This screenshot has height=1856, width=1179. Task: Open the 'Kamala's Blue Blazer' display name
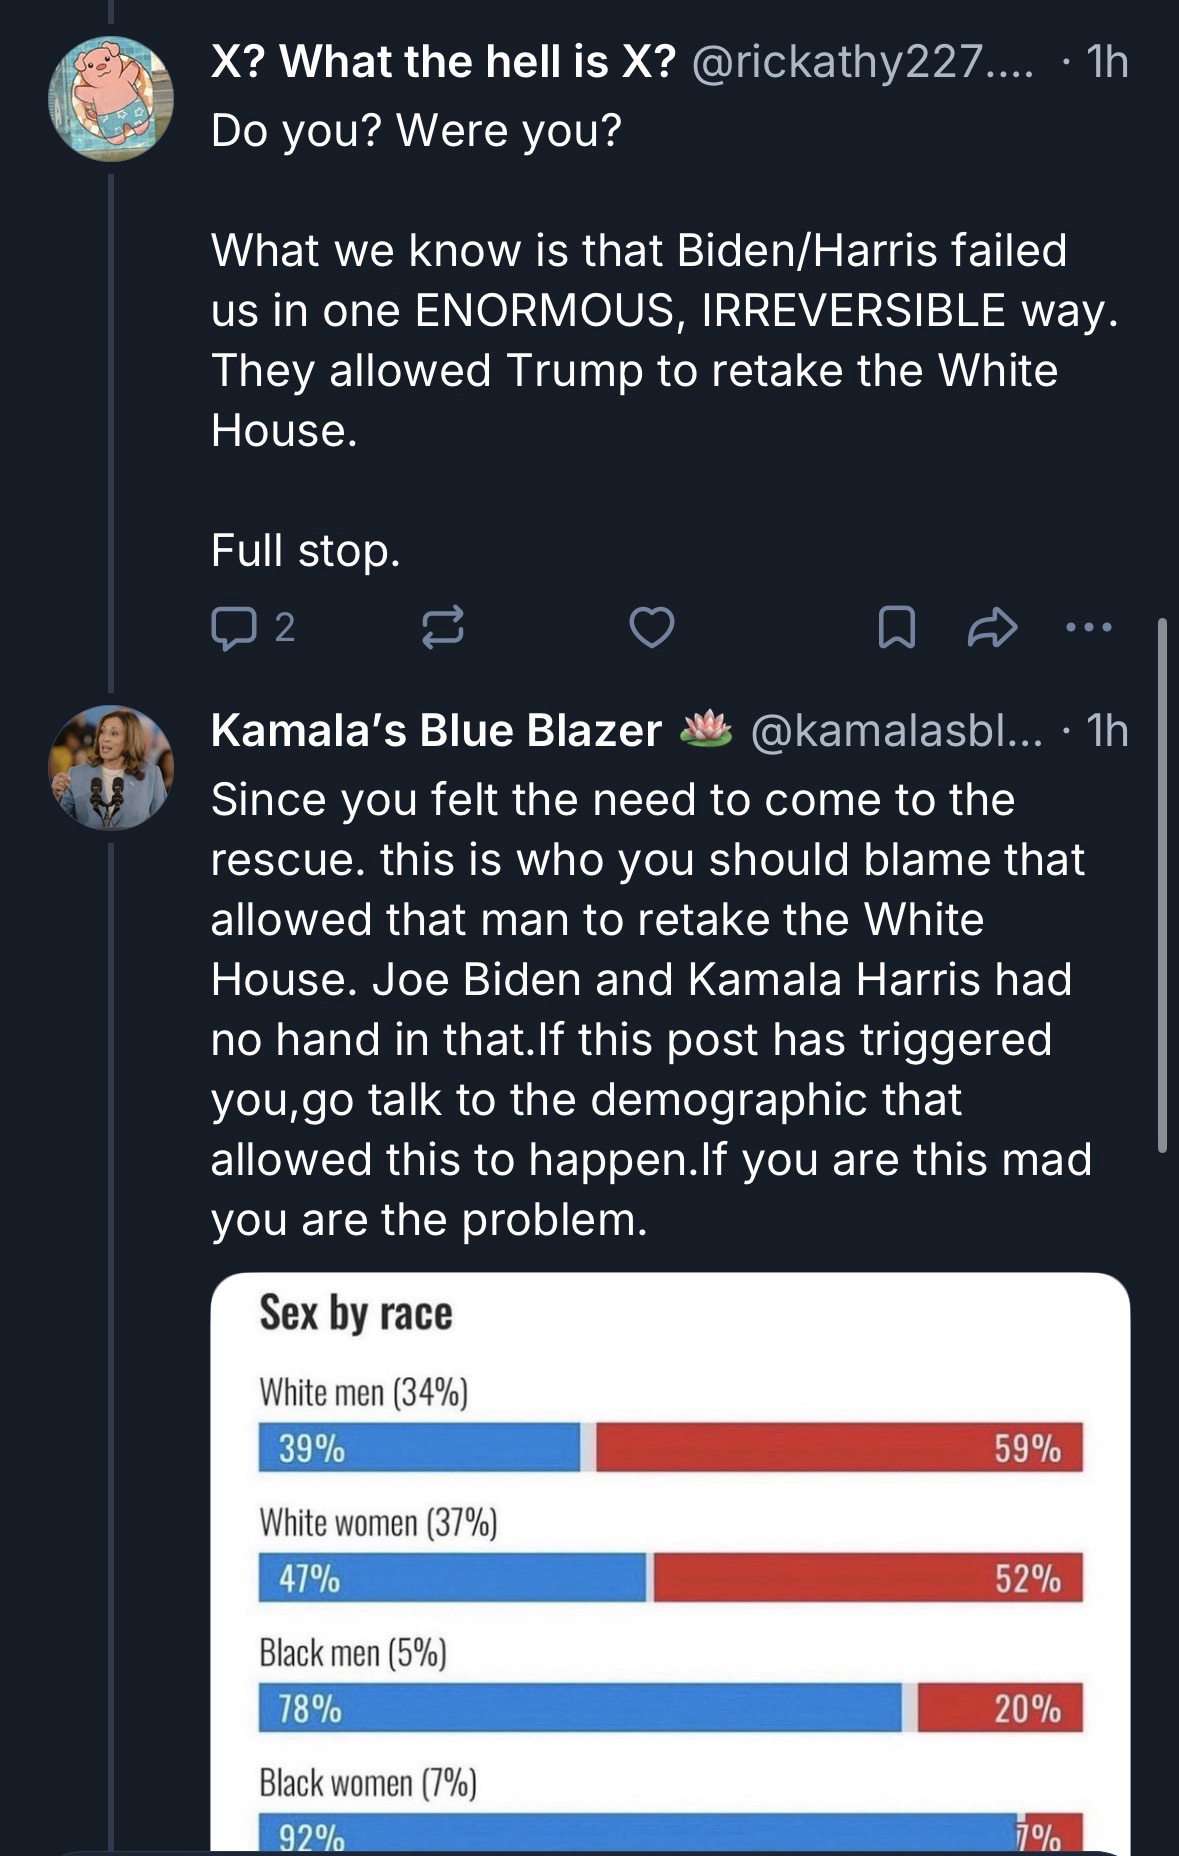pos(436,731)
